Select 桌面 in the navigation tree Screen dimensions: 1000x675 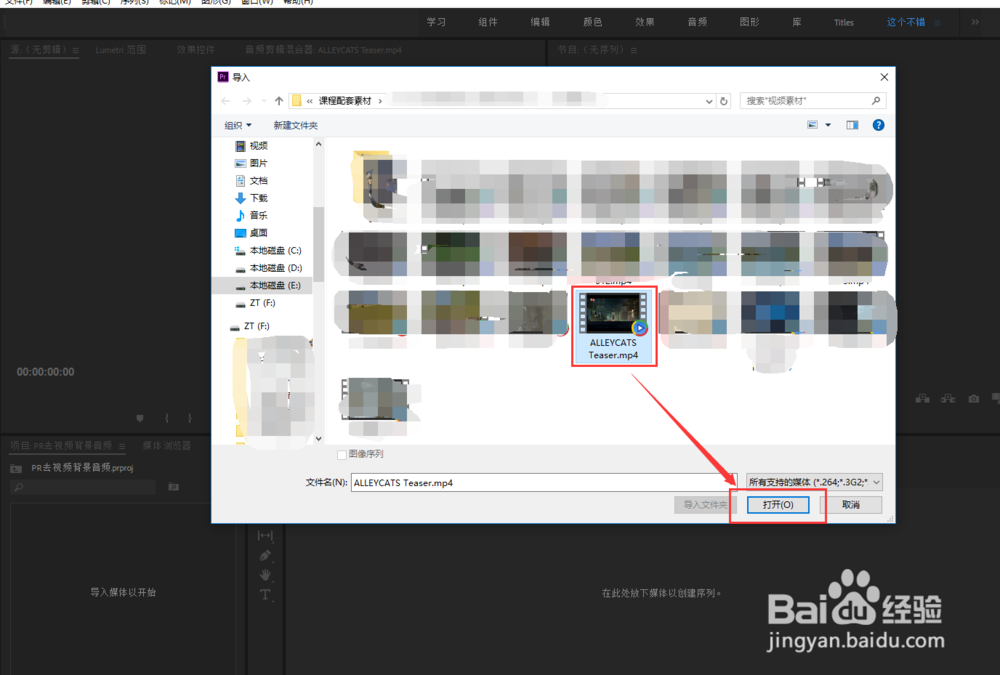click(x=258, y=233)
